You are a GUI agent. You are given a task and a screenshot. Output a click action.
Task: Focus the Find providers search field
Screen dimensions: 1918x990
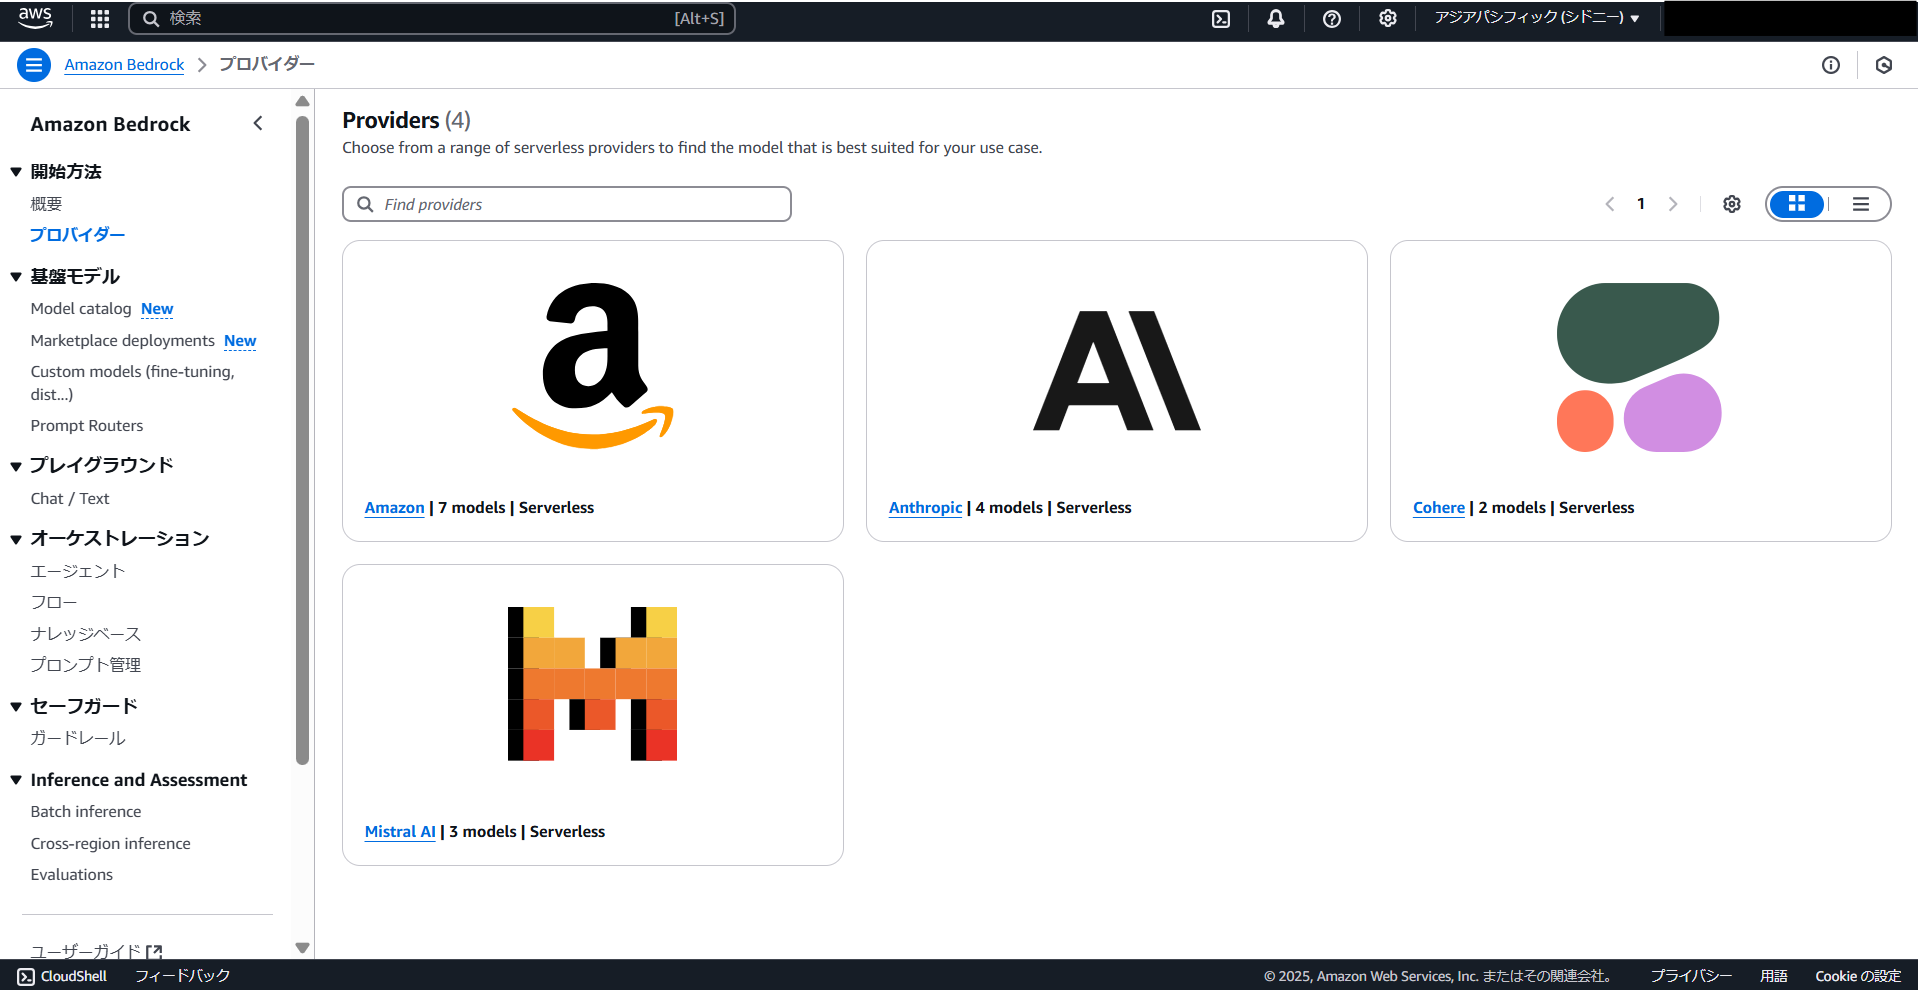(567, 204)
